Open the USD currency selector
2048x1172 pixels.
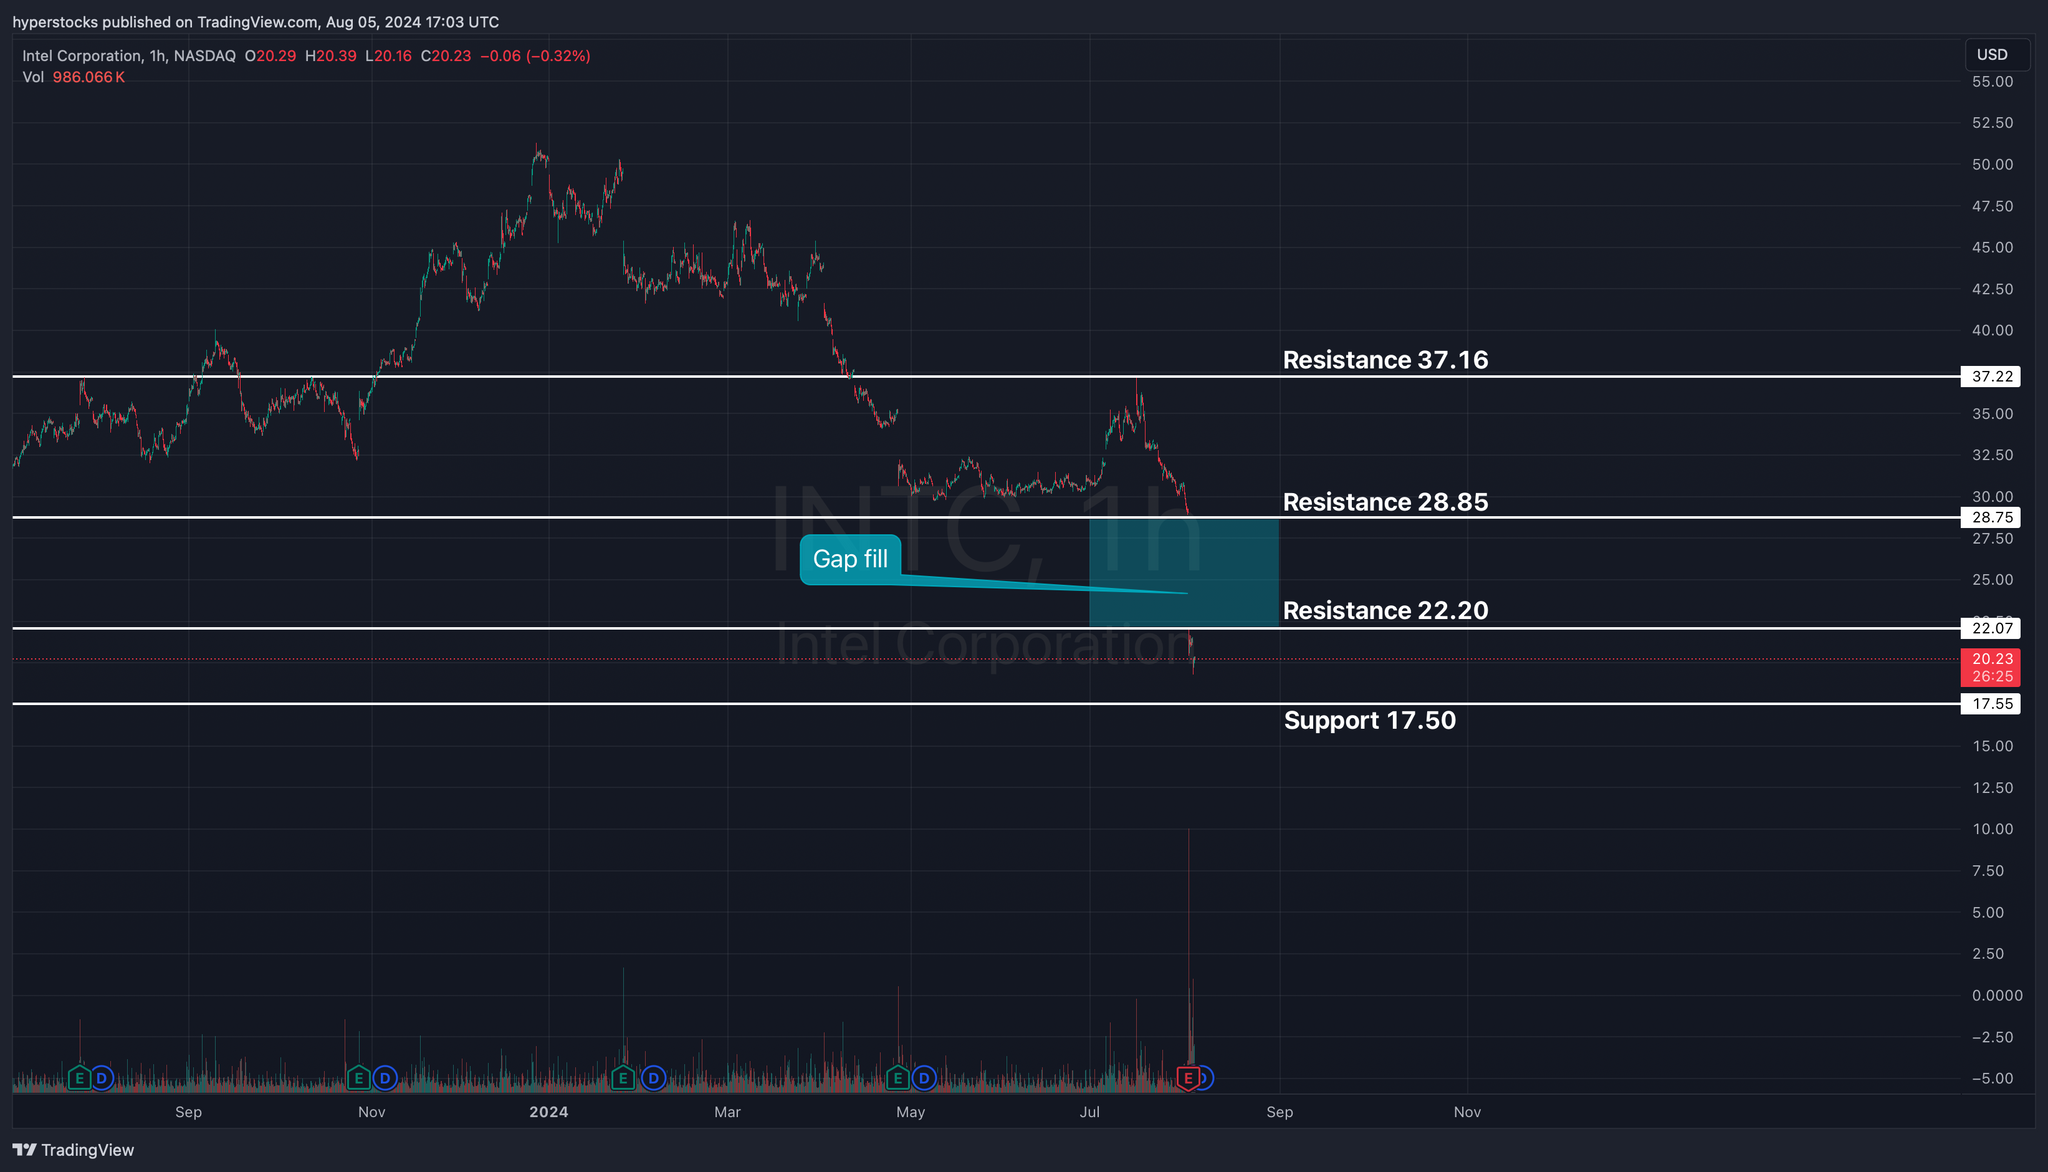point(1995,55)
